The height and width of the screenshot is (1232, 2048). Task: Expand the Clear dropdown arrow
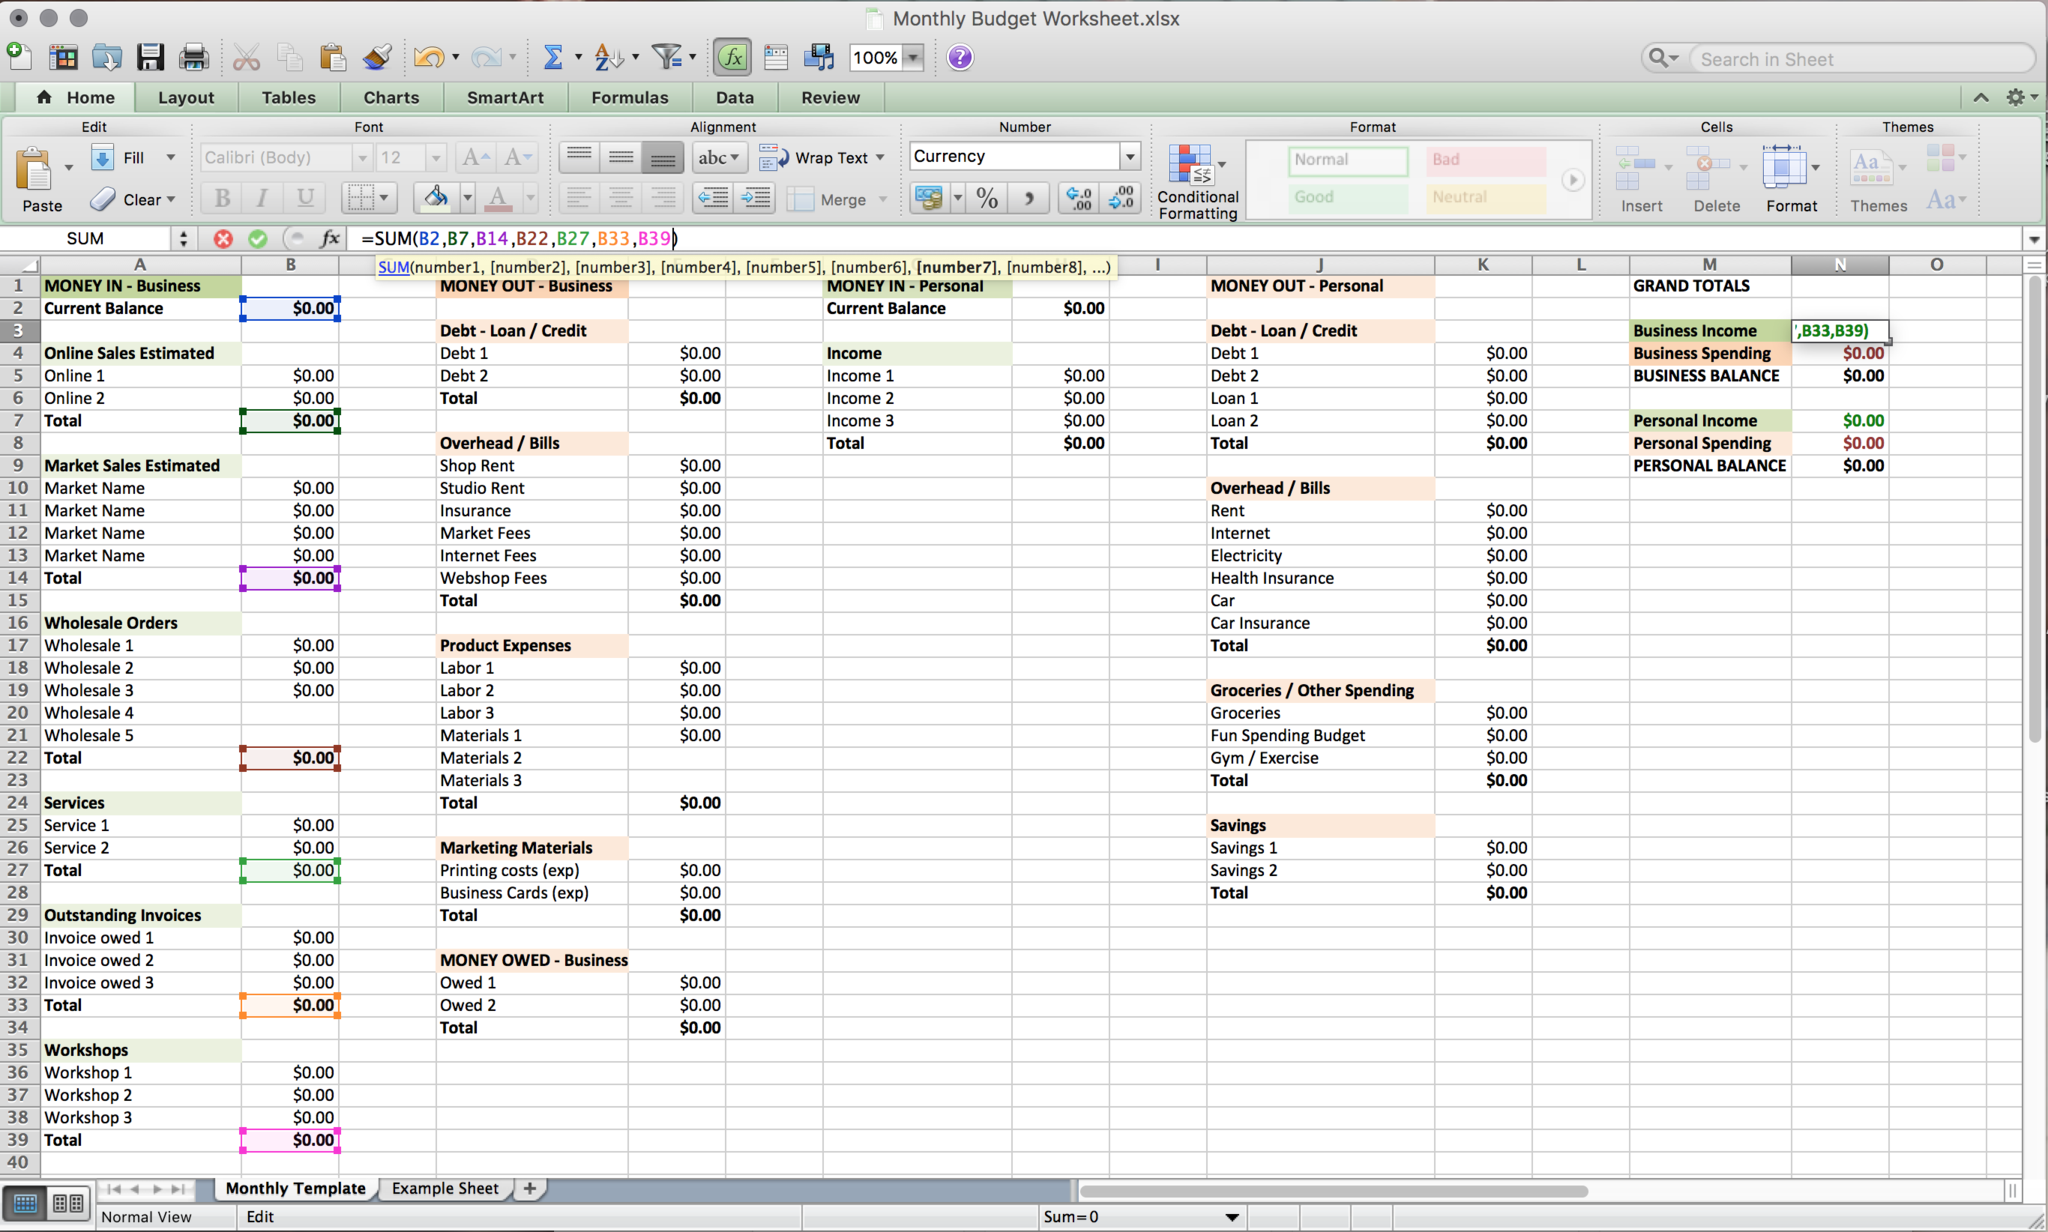(x=171, y=200)
